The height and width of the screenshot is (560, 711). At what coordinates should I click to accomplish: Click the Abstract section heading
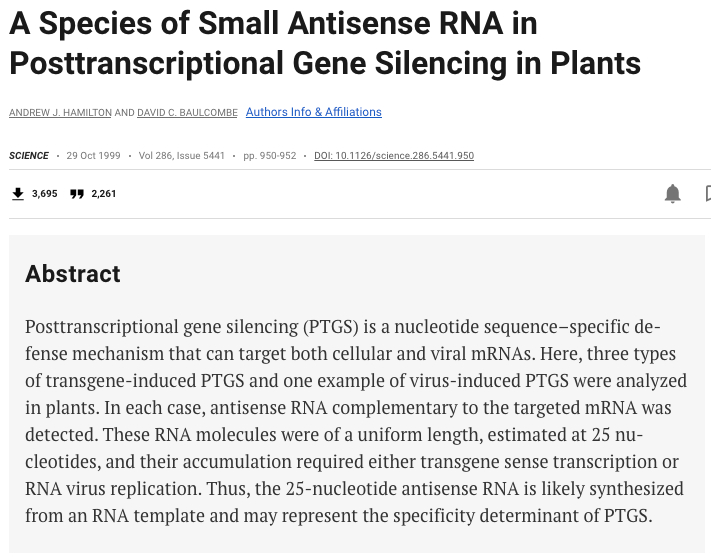(x=73, y=274)
